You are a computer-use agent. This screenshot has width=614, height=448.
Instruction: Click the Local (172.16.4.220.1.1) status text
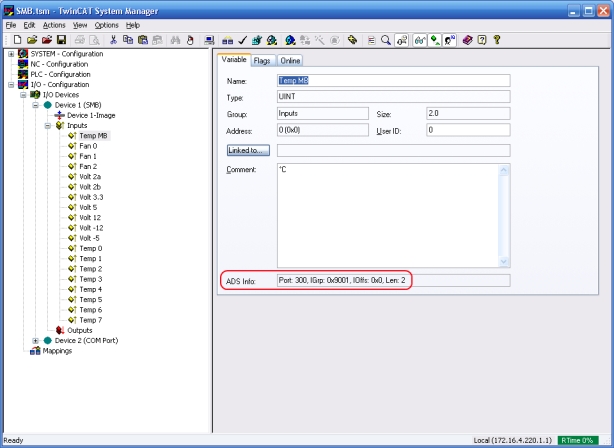(513, 441)
